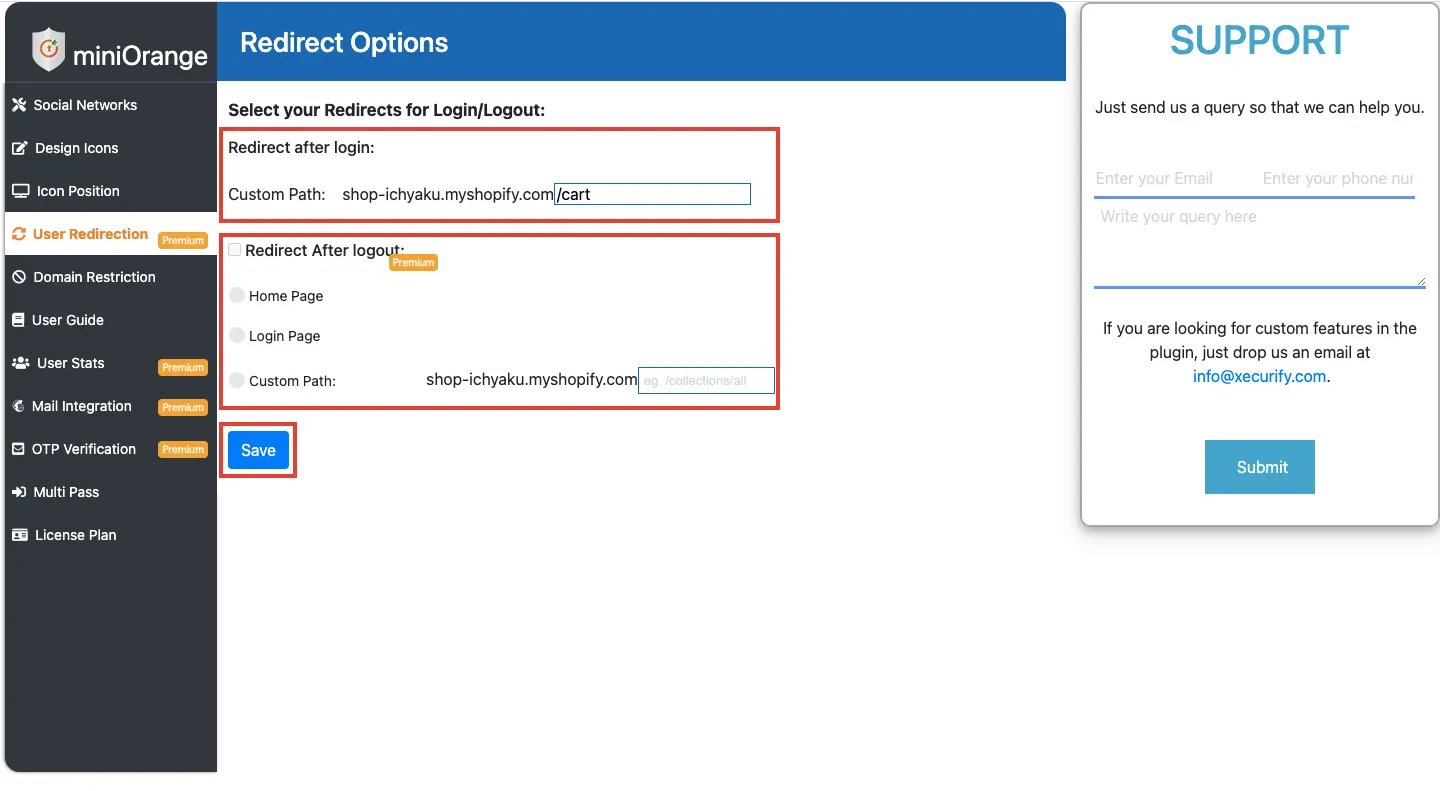View the License Plan page

click(110, 535)
